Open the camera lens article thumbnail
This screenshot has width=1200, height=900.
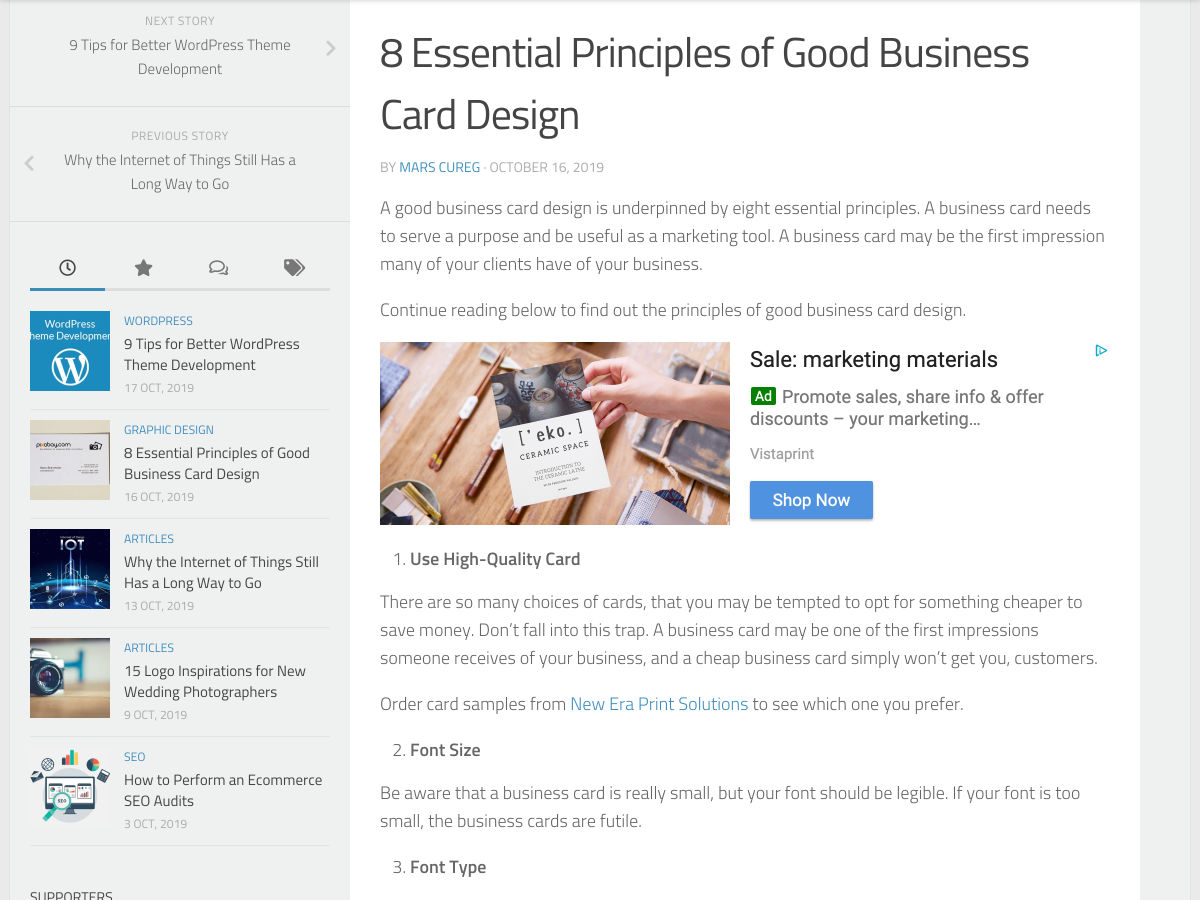(70, 677)
